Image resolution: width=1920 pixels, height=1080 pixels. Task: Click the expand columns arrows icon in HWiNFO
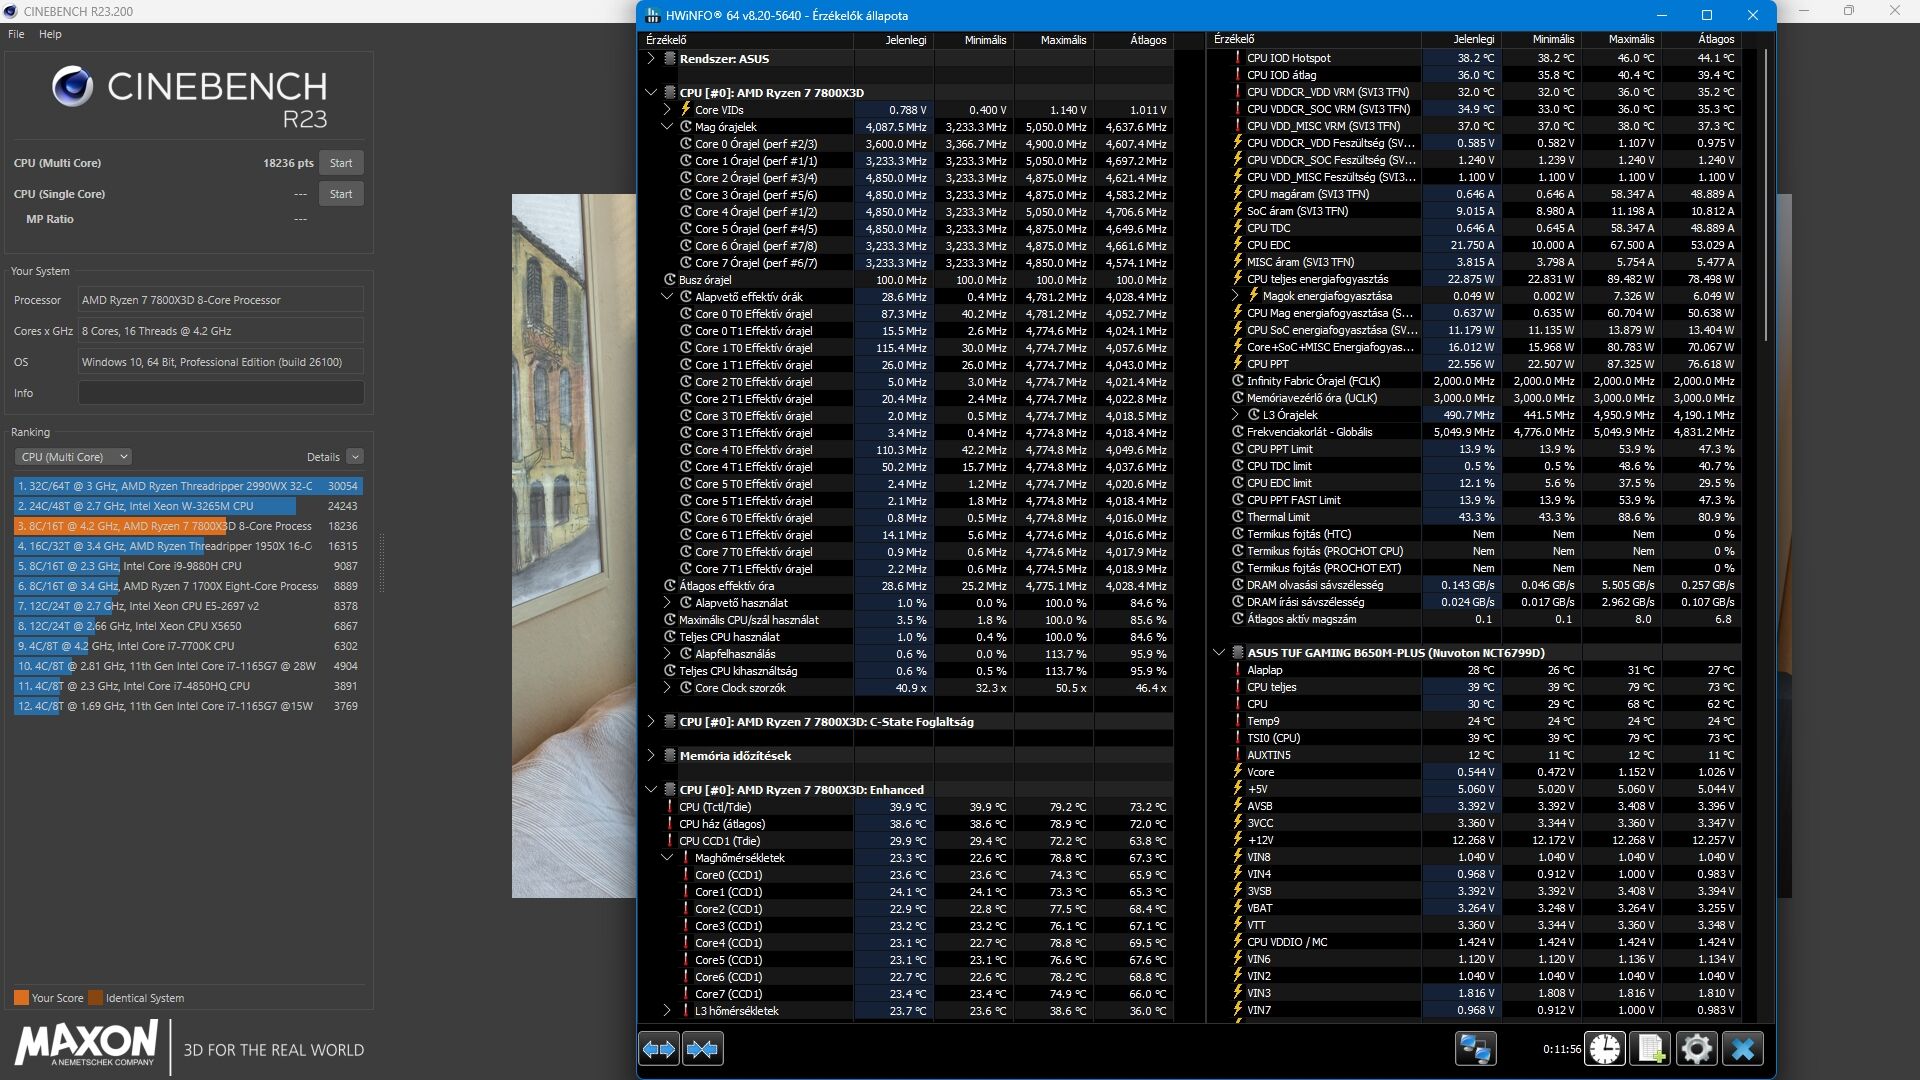[659, 1049]
